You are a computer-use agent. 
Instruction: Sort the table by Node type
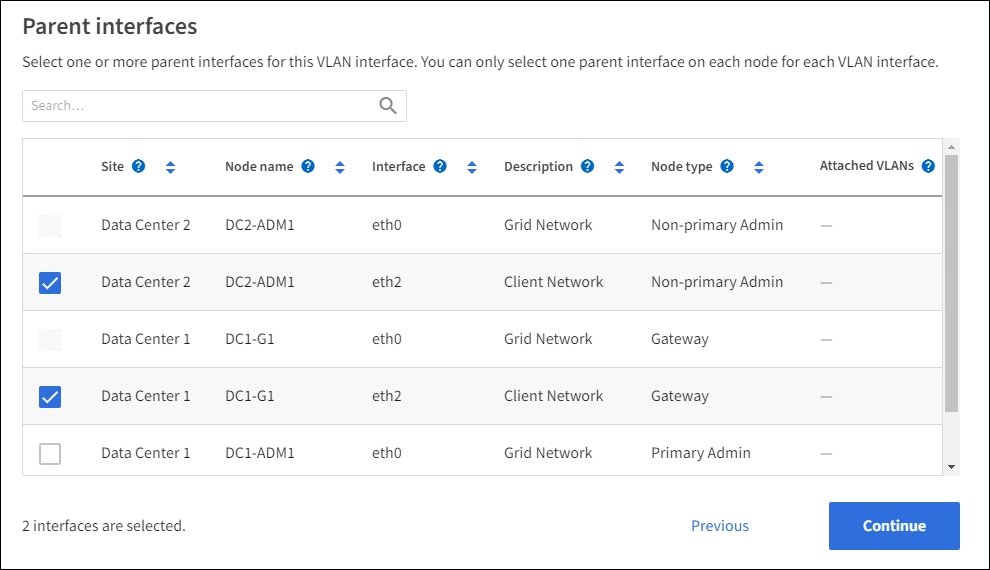click(758, 168)
